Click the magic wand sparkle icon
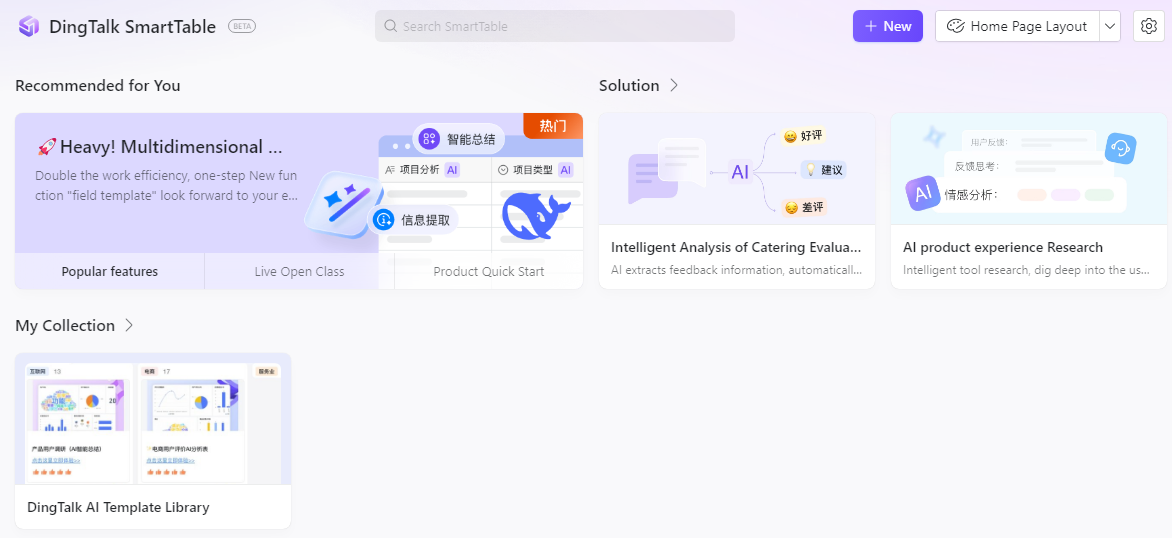 tap(345, 202)
